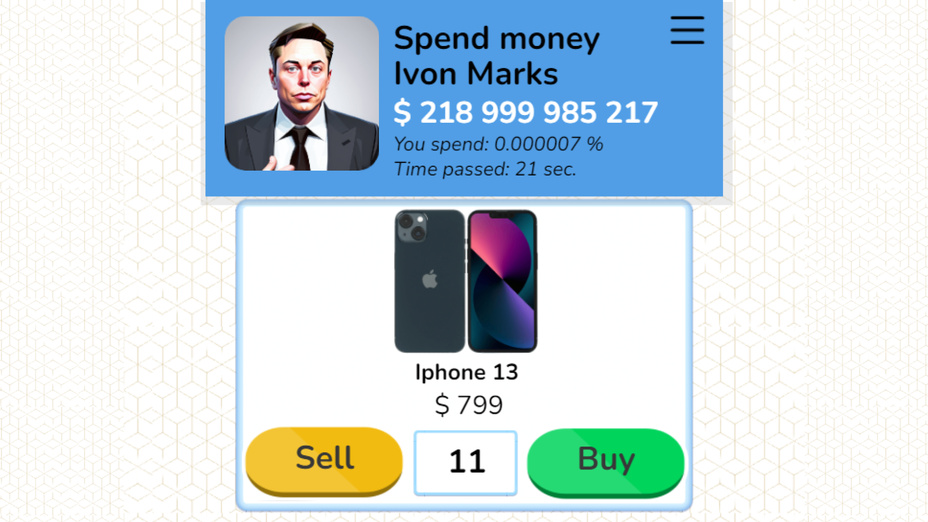This screenshot has width=928, height=522.
Task: Open the hamburger menu in the header
Action: [x=687, y=30]
